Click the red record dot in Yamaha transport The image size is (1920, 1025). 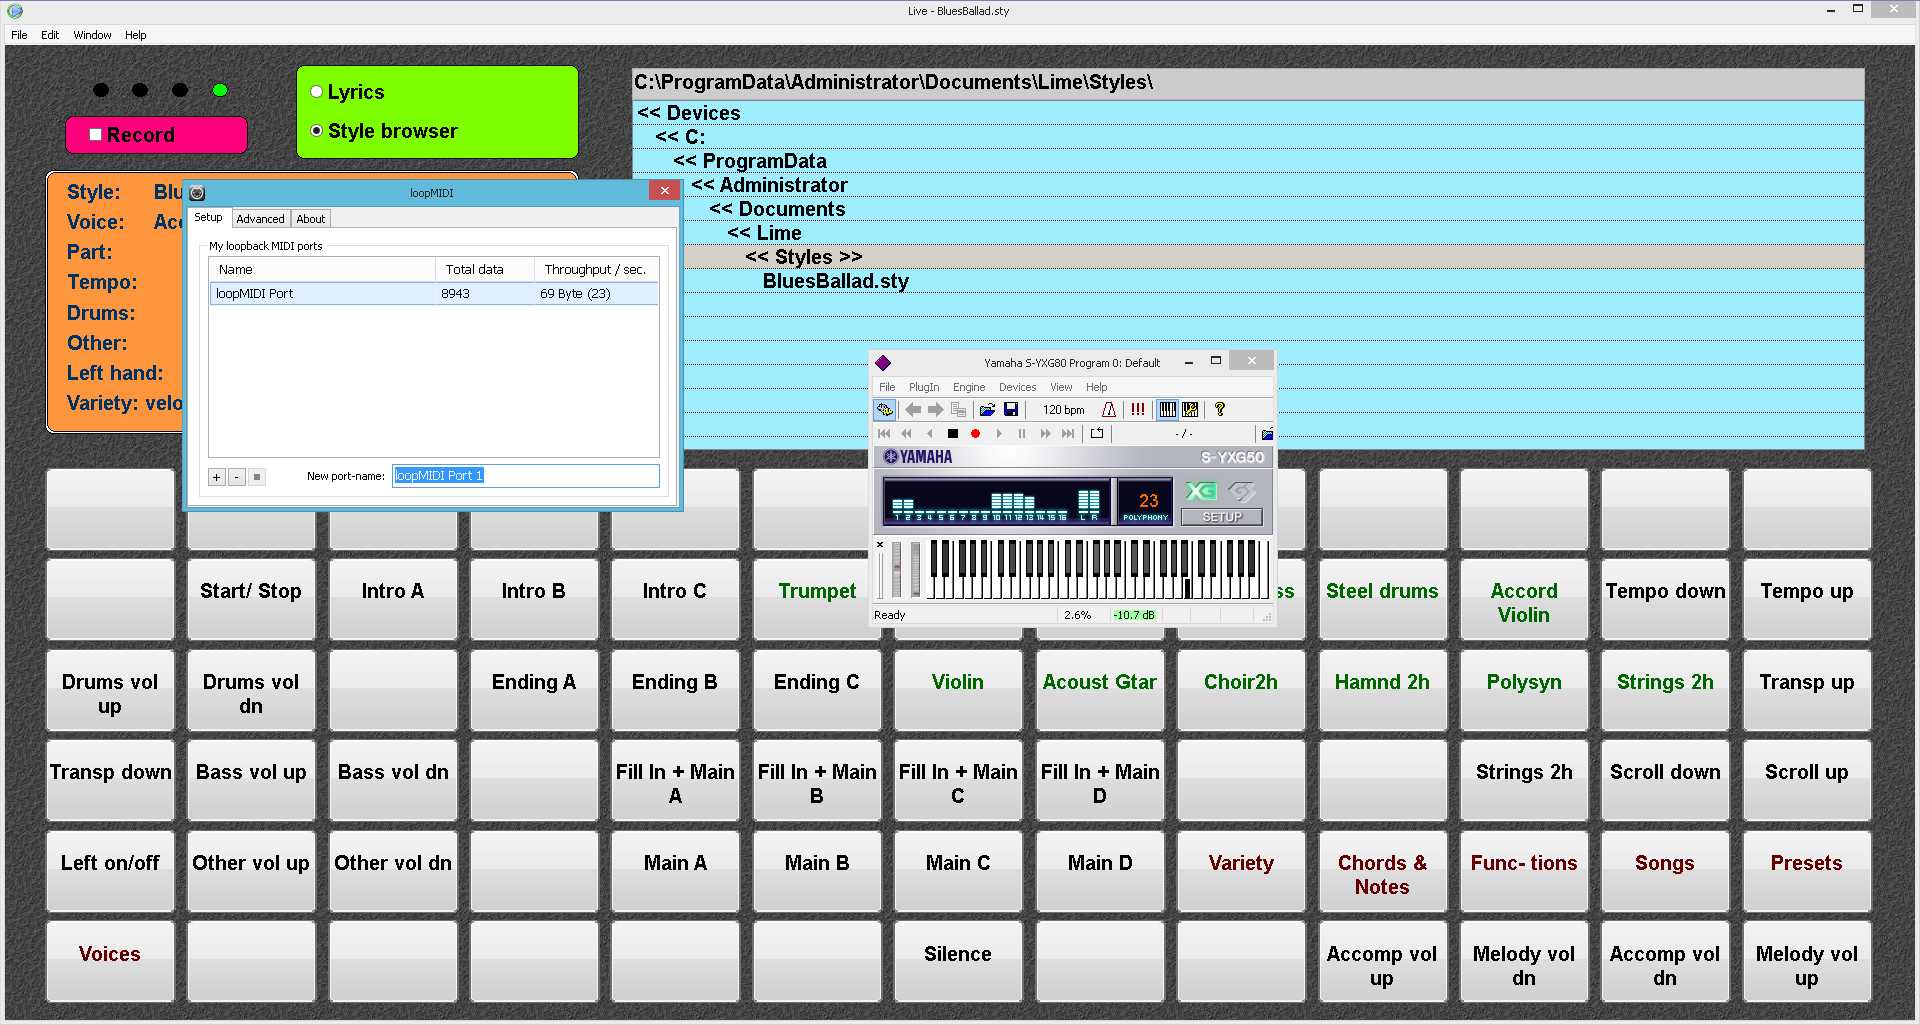tap(976, 434)
